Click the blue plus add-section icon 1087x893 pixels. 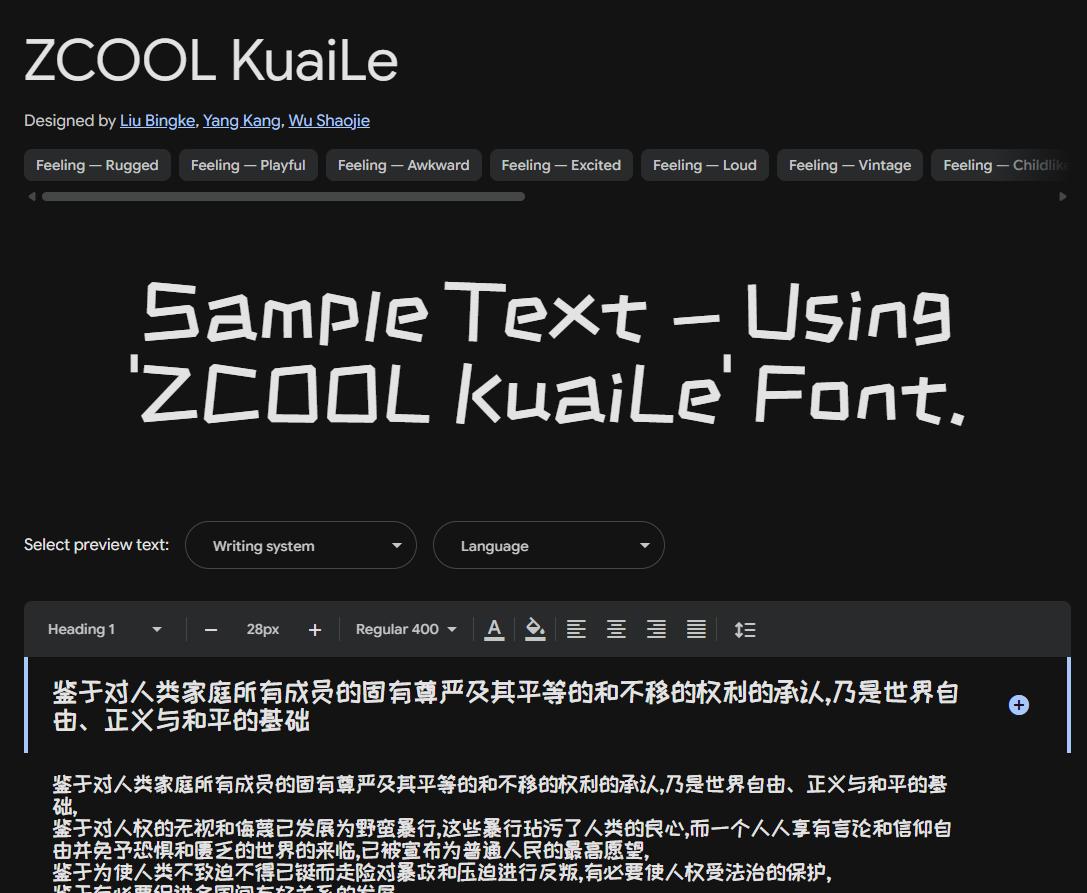[1018, 705]
